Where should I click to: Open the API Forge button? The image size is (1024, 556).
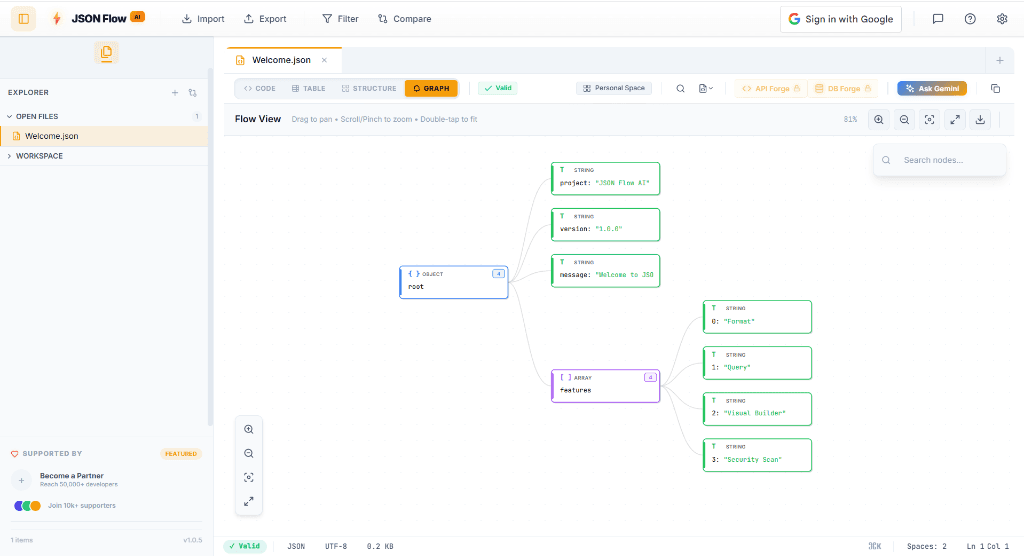click(x=771, y=88)
